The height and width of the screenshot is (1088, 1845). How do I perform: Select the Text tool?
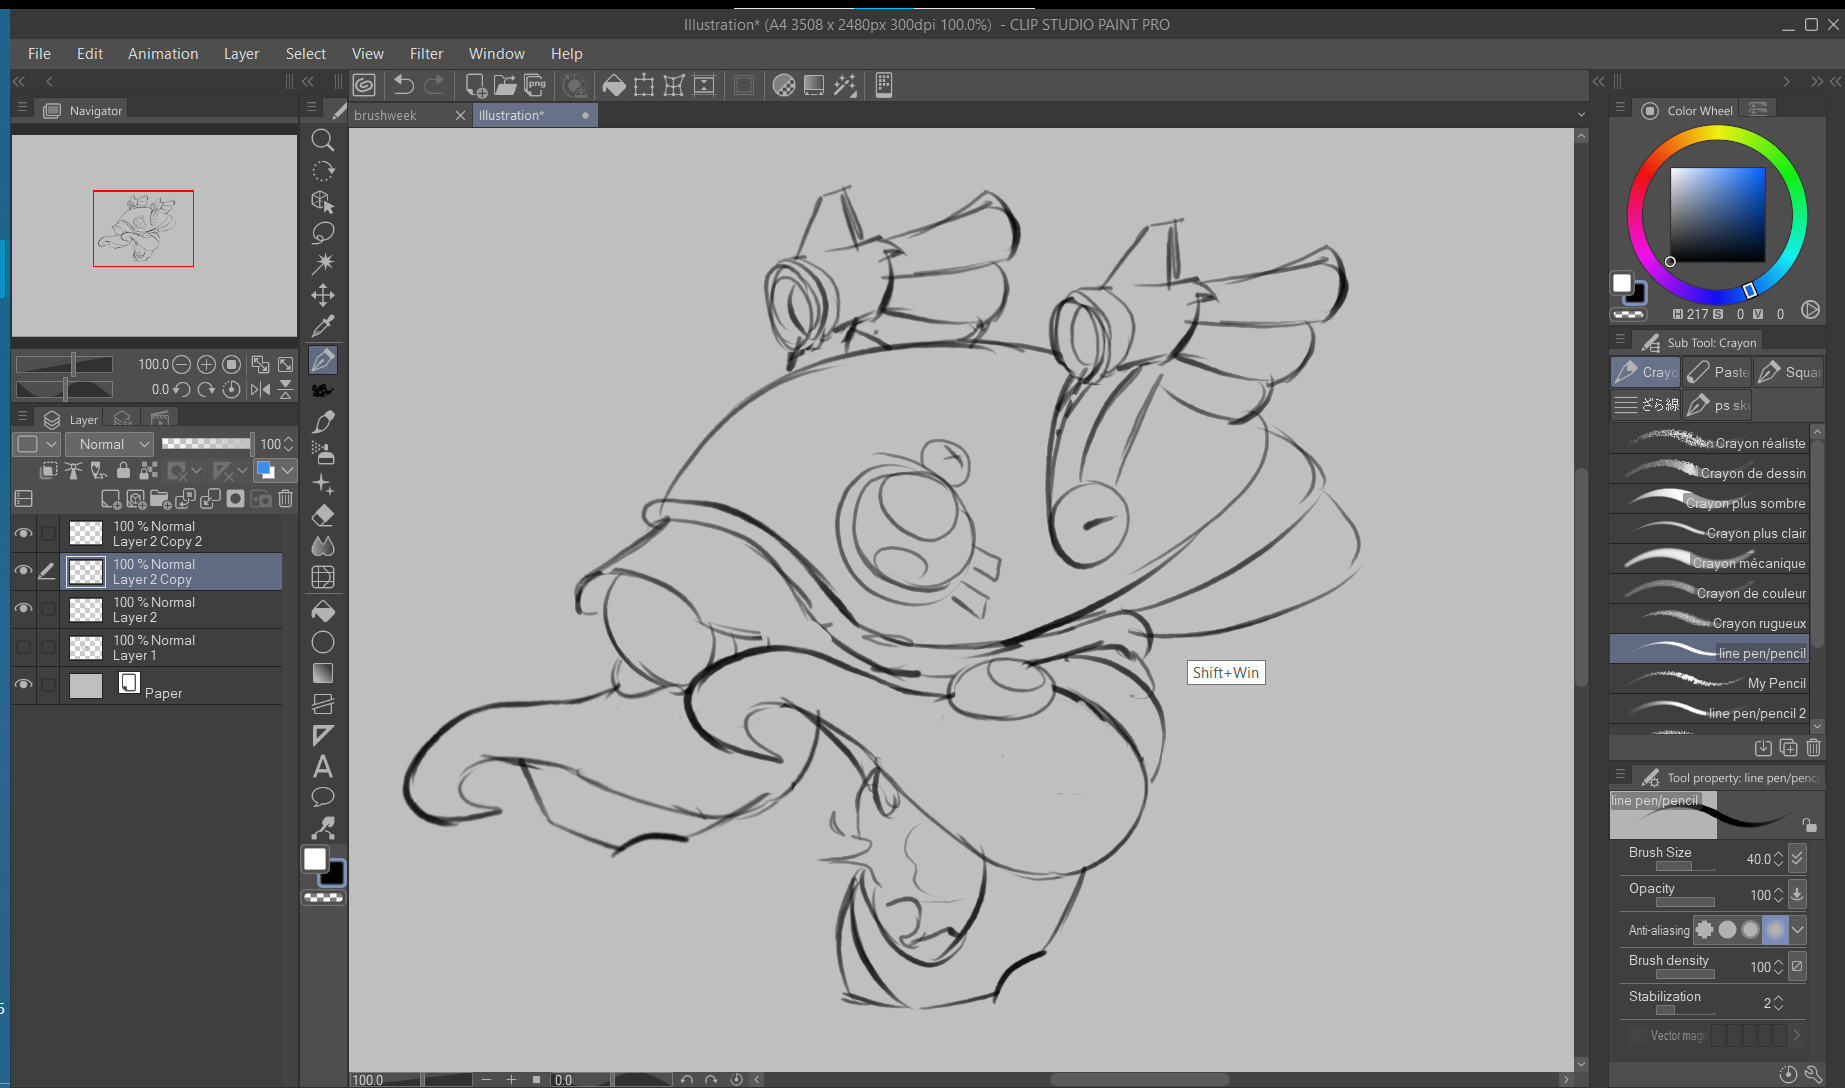(322, 767)
